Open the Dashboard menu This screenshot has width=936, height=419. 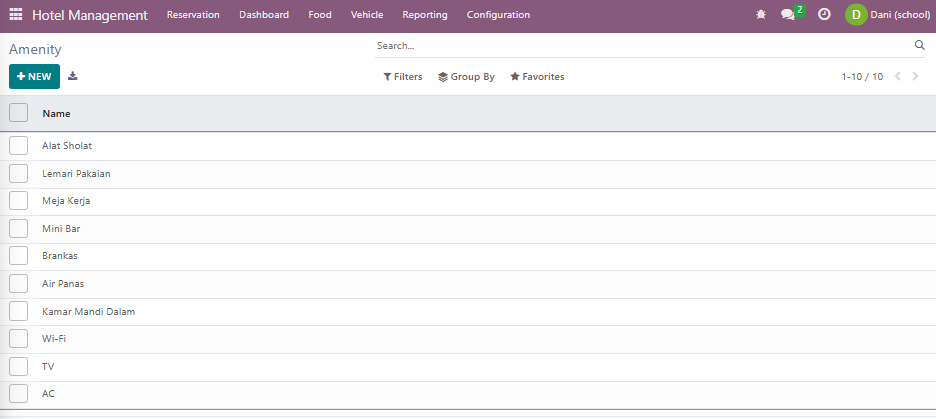click(x=264, y=14)
